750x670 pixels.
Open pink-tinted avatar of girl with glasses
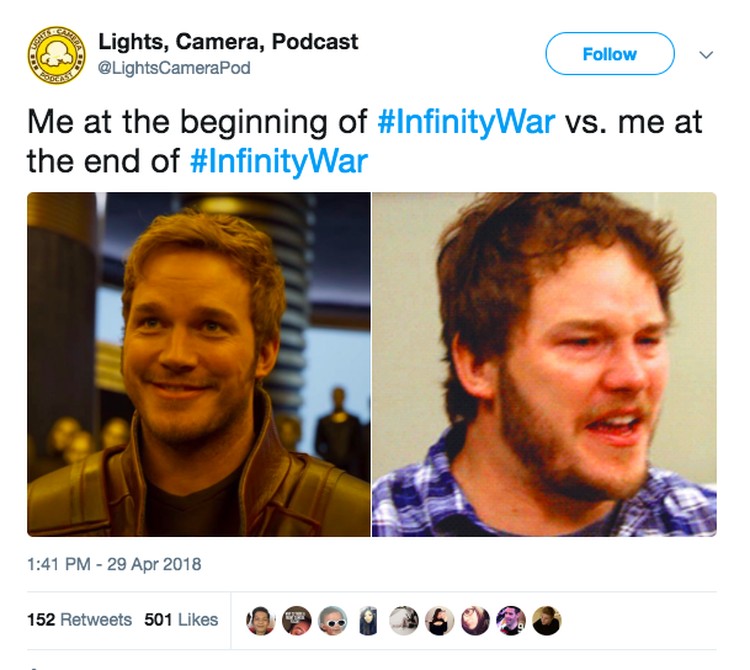click(475, 621)
